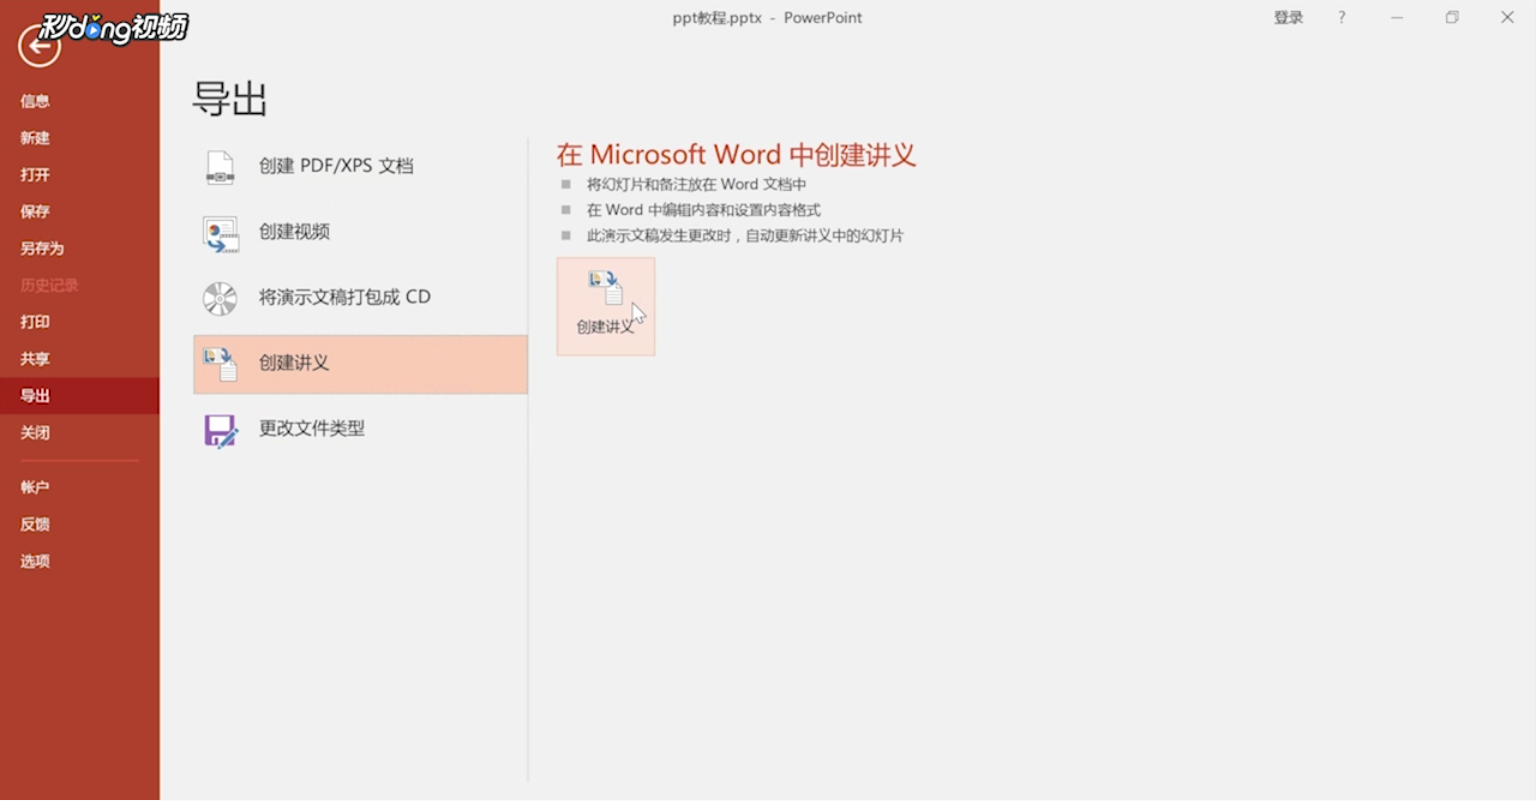1536x801 pixels.
Task: Click the create video icon
Action: tap(220, 234)
